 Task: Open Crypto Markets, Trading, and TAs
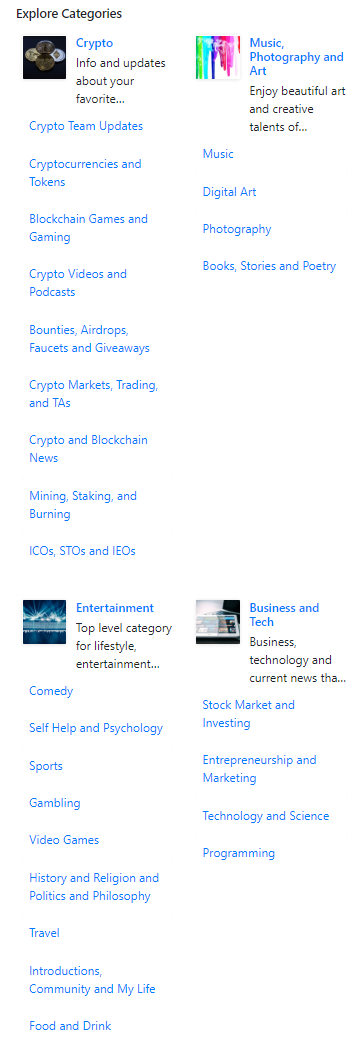click(94, 394)
